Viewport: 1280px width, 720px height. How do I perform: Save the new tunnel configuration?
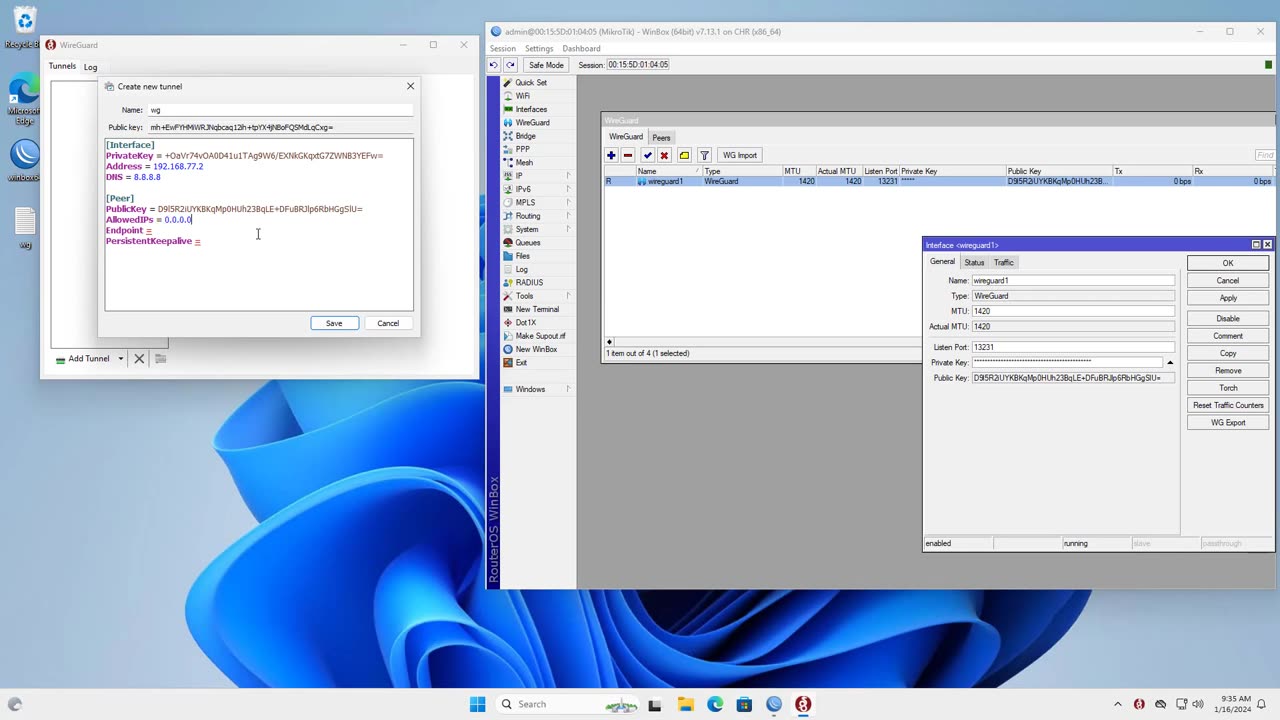334,323
